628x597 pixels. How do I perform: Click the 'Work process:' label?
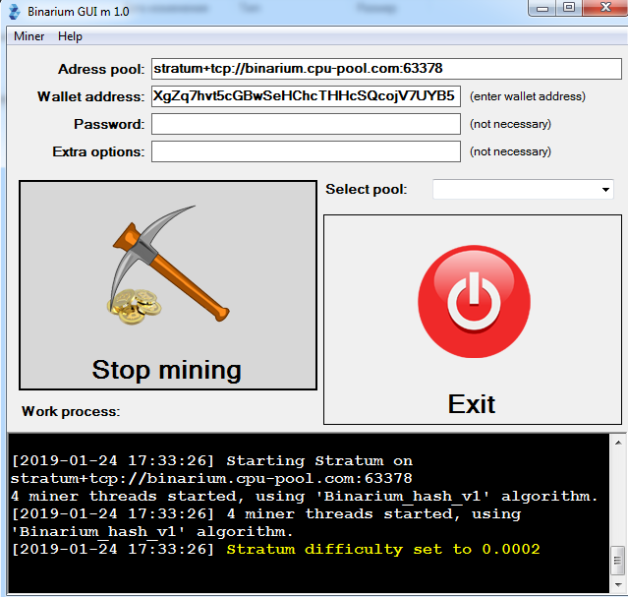coord(71,411)
